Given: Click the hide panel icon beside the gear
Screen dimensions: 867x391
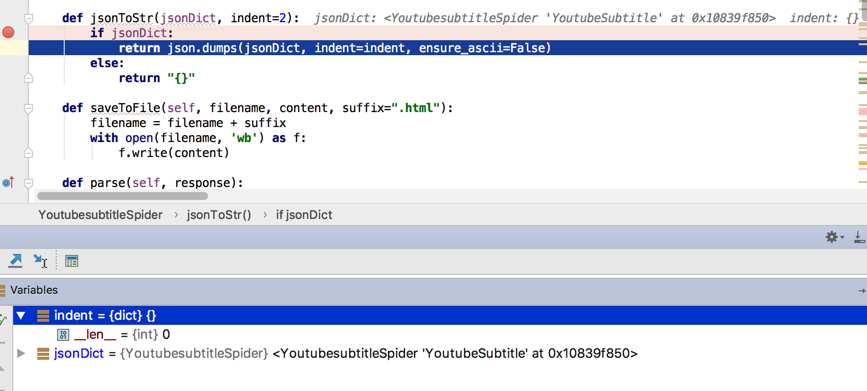Looking at the screenshot, I should point(859,237).
